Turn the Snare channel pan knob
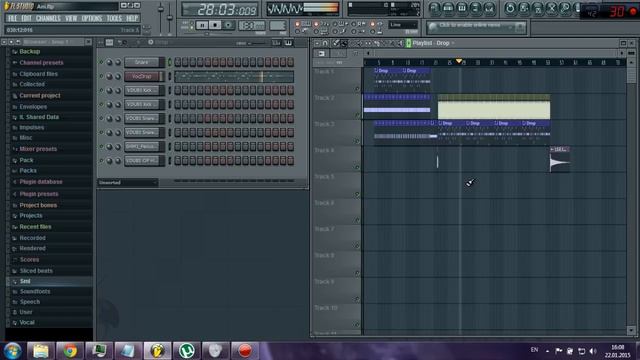The height and width of the screenshot is (360, 640). point(109,62)
